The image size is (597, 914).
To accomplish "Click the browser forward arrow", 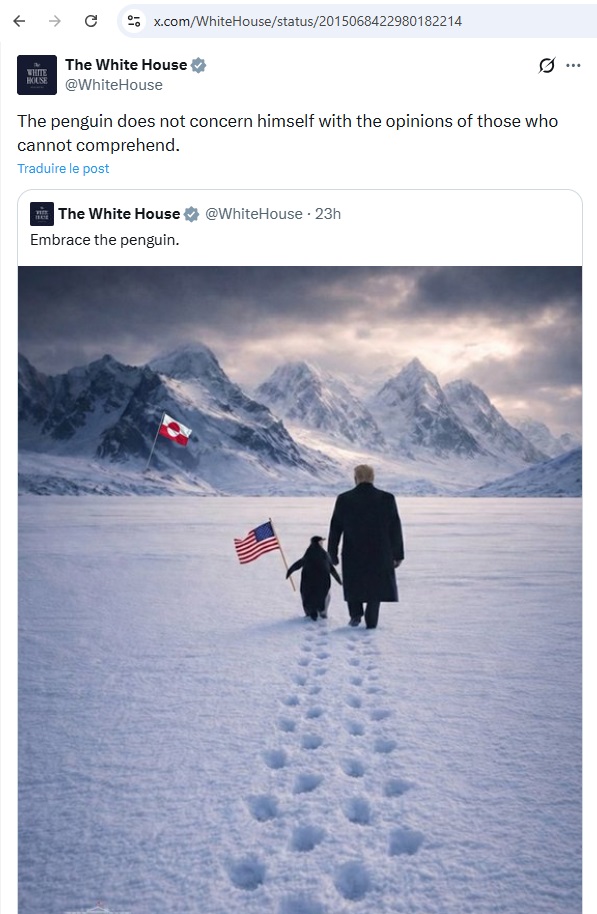I will [55, 21].
